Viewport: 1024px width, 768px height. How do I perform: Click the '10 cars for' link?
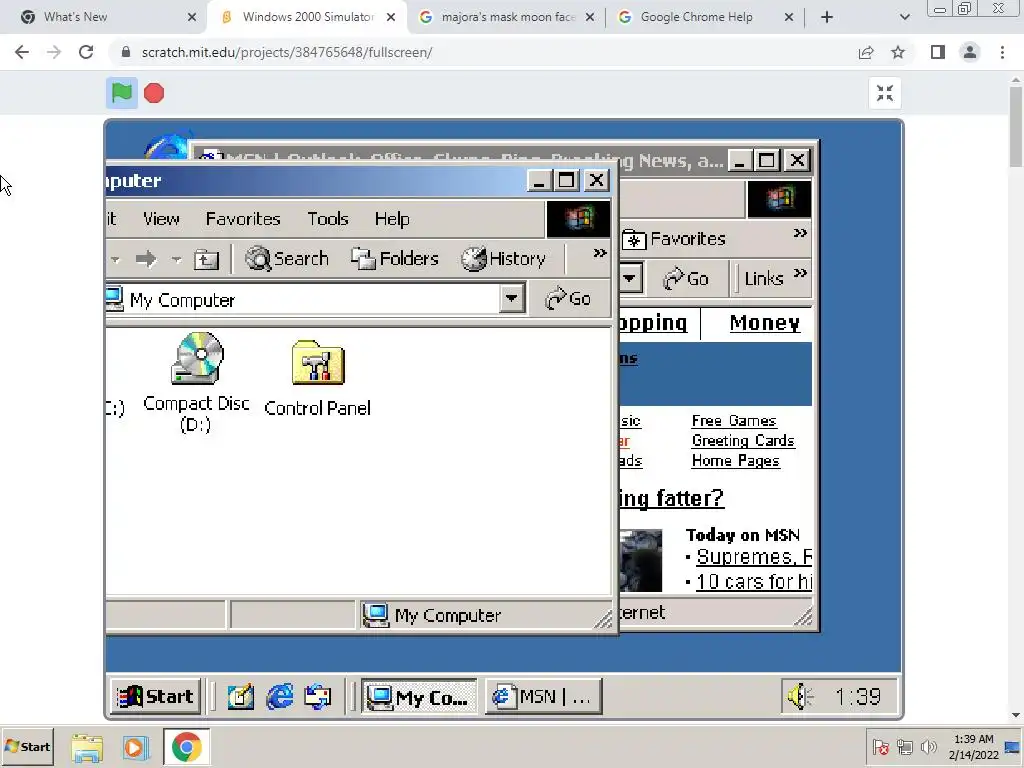tap(754, 581)
